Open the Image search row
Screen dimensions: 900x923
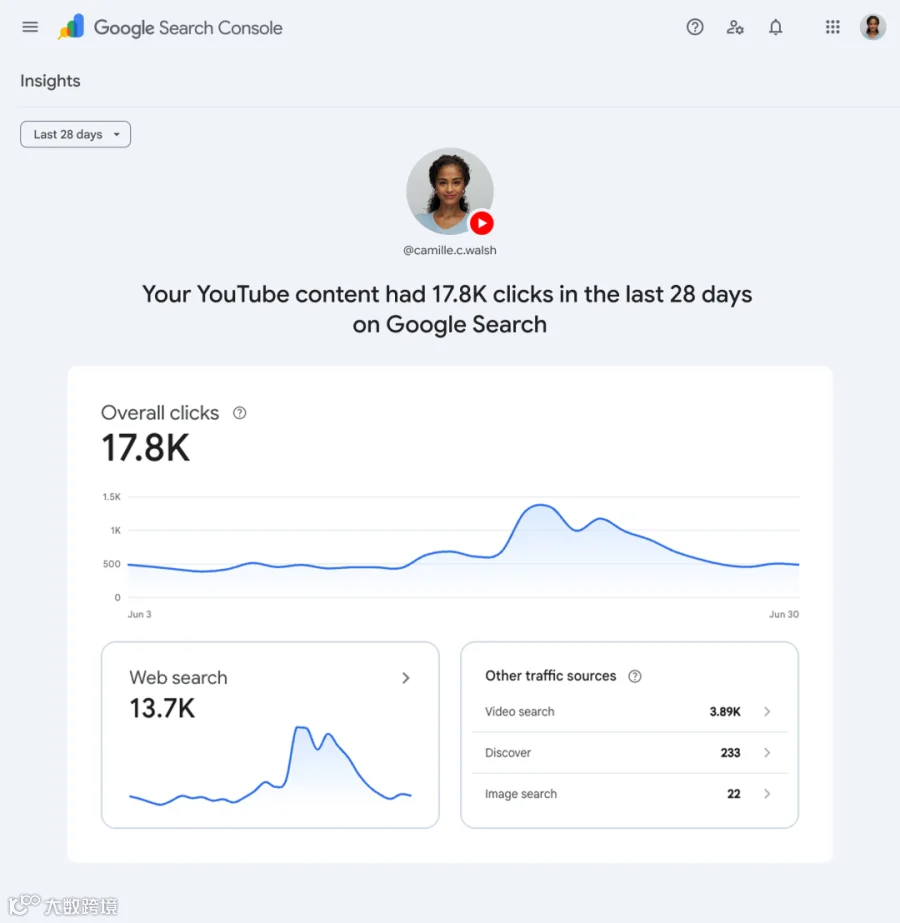629,794
